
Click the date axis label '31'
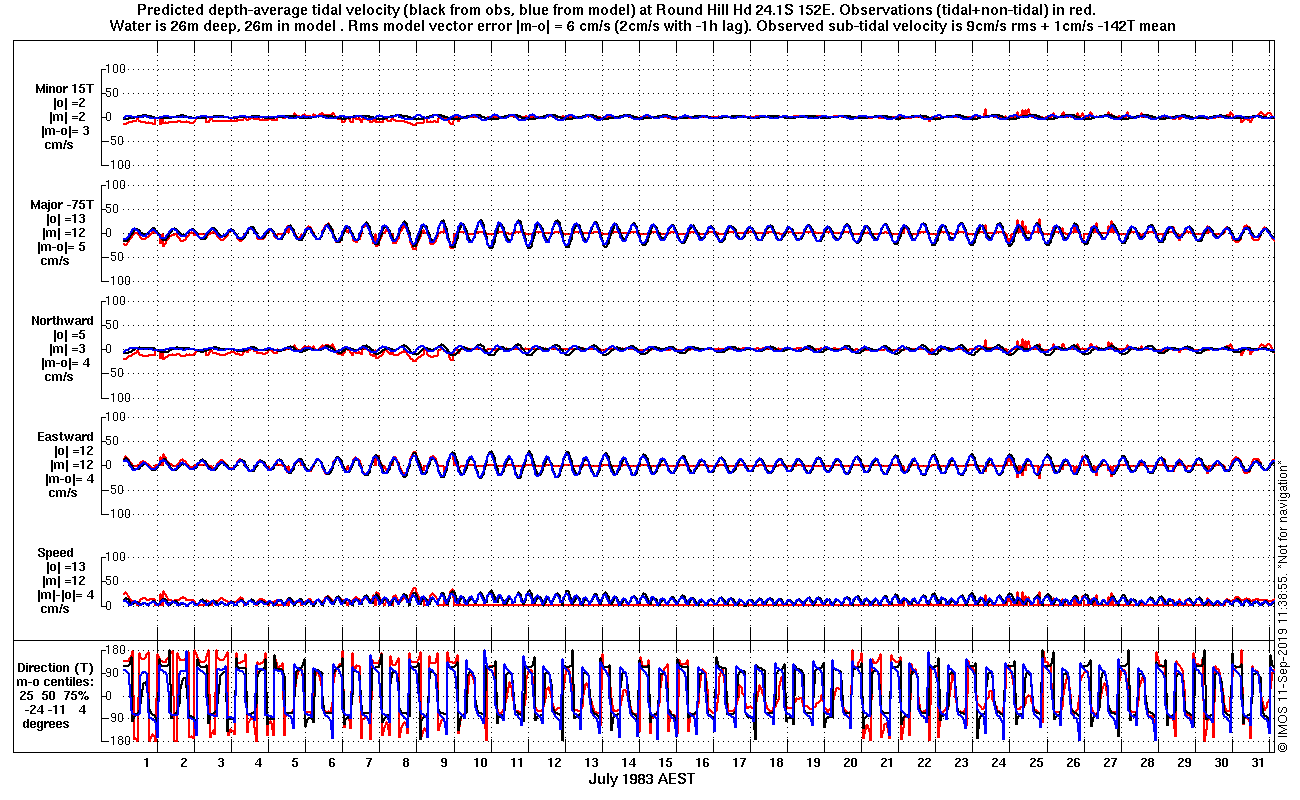click(1258, 762)
